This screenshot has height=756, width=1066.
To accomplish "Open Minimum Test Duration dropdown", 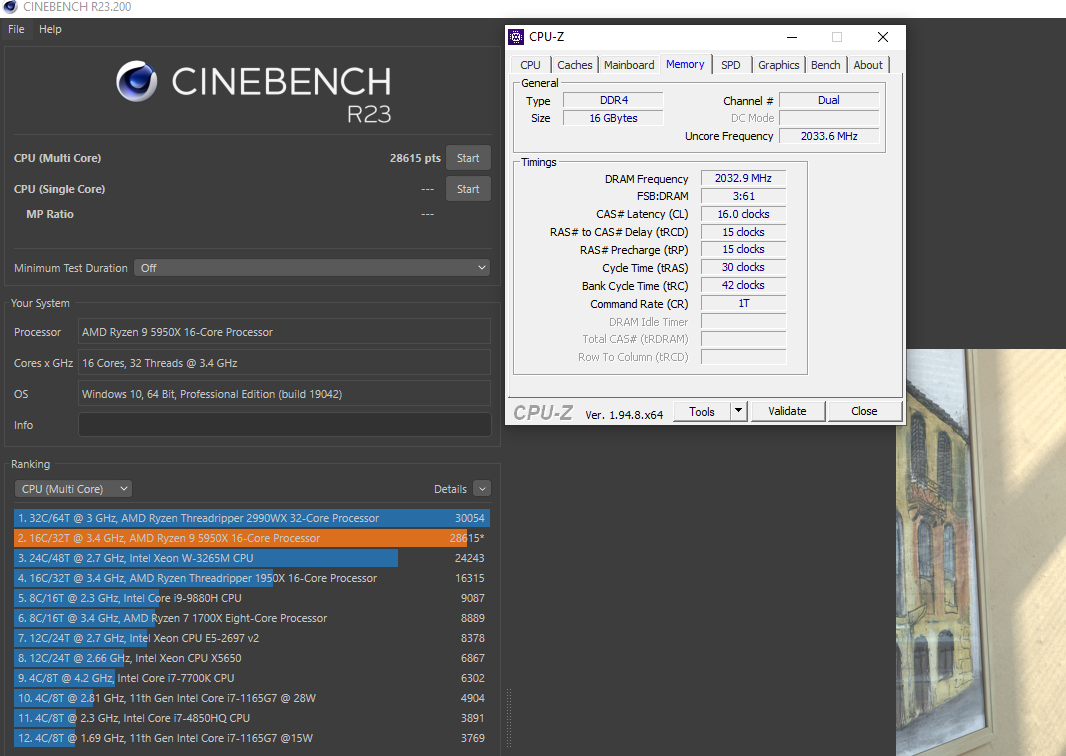I will [x=312, y=268].
